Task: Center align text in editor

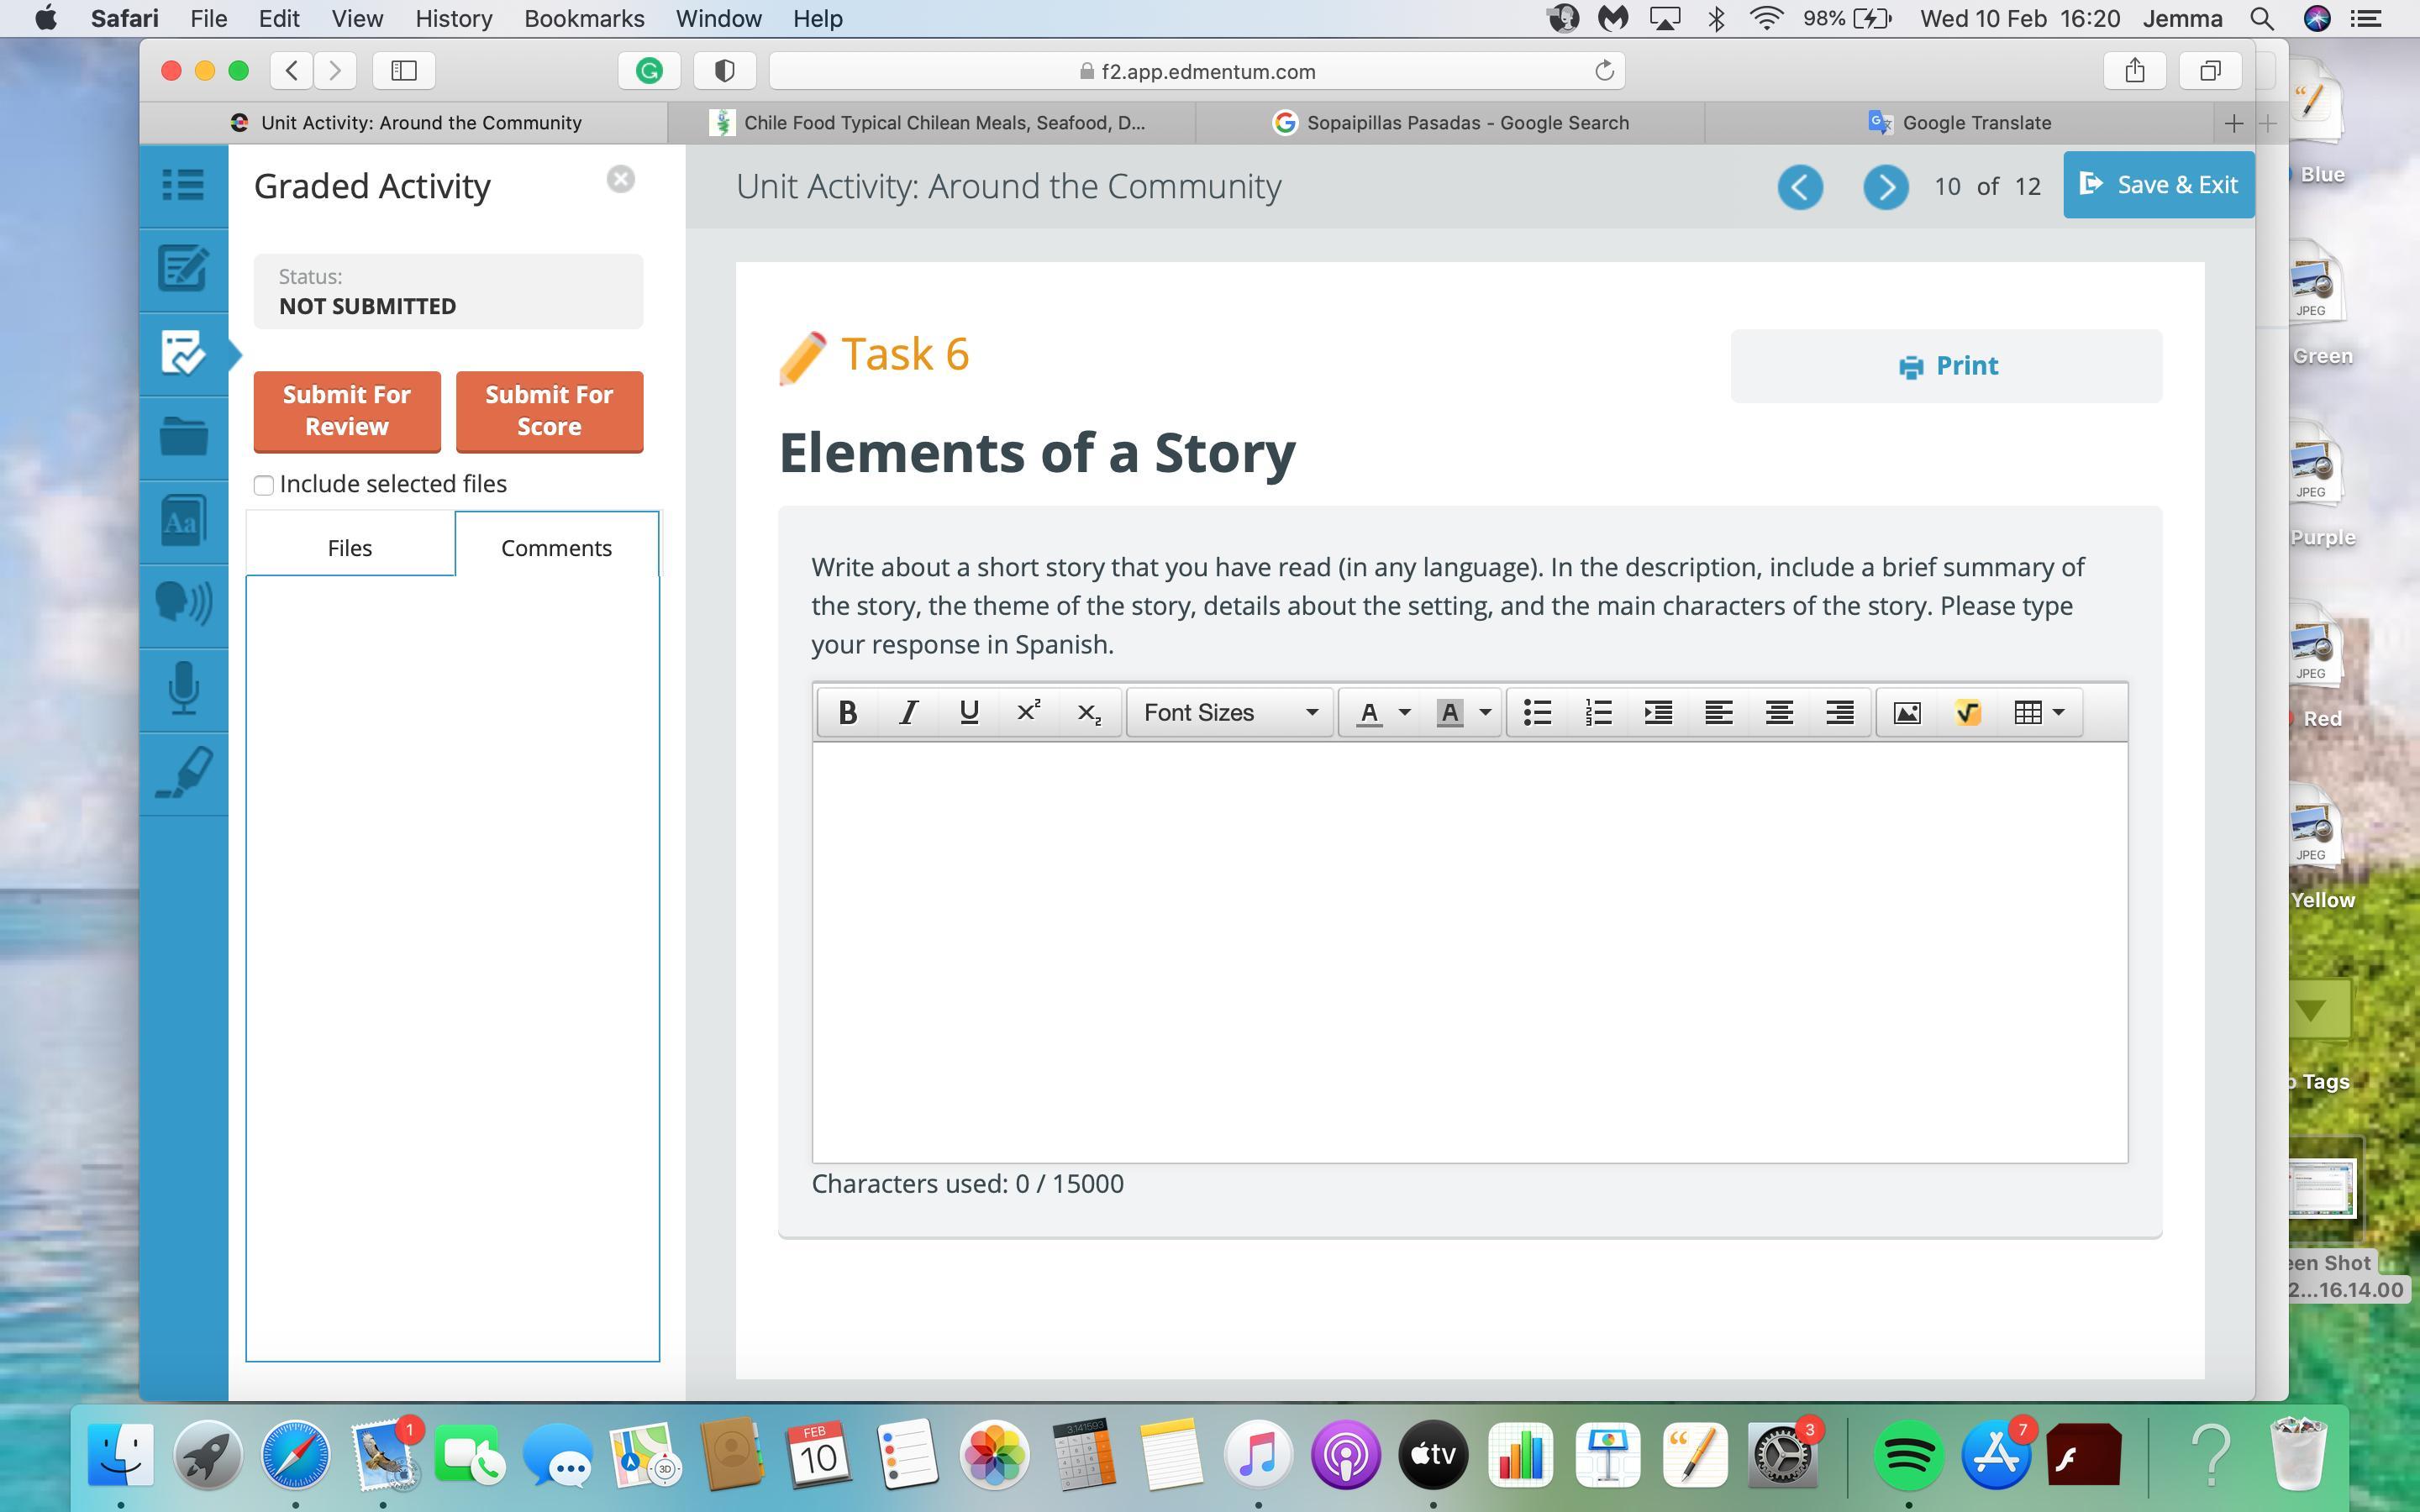Action: tap(1779, 713)
